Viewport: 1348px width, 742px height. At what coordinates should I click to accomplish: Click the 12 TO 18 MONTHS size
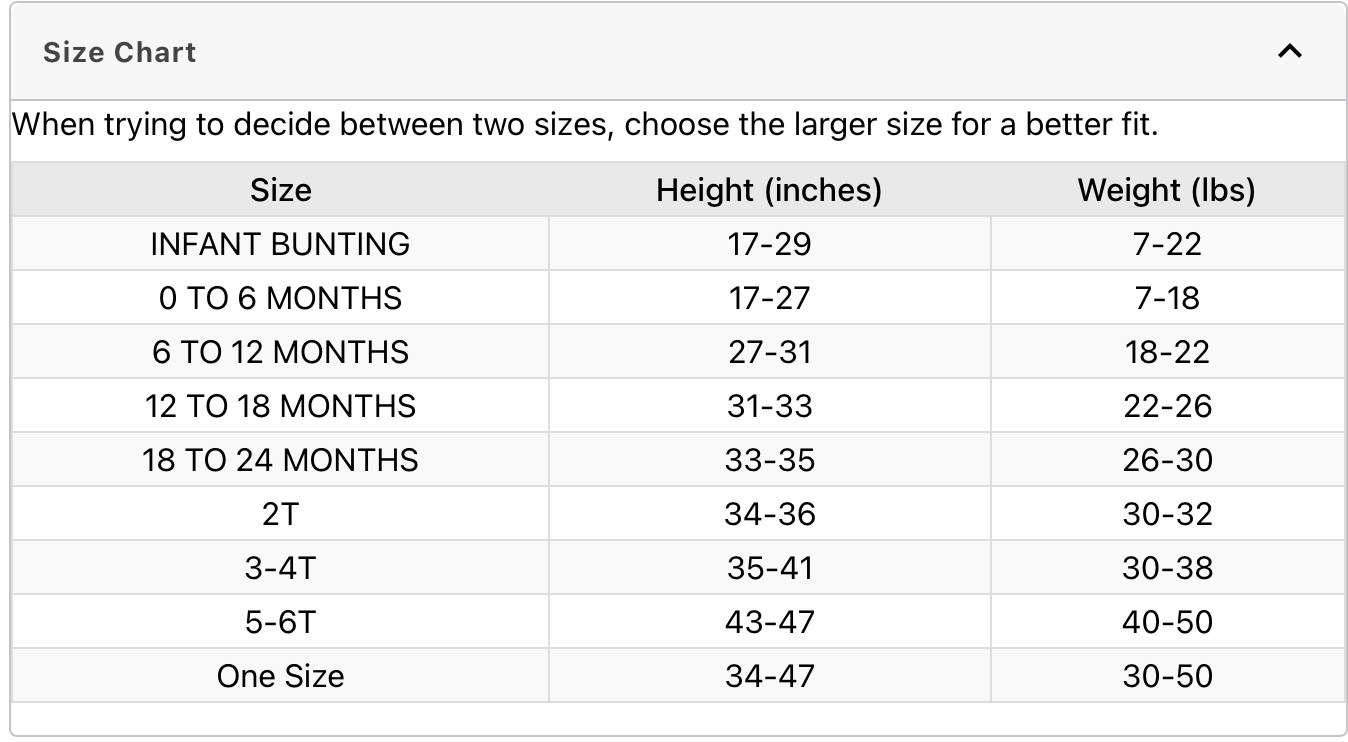pos(280,406)
